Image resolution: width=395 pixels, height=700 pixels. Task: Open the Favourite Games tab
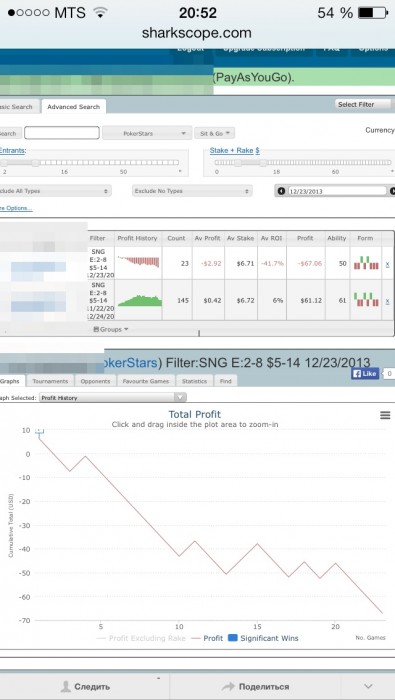pos(146,381)
